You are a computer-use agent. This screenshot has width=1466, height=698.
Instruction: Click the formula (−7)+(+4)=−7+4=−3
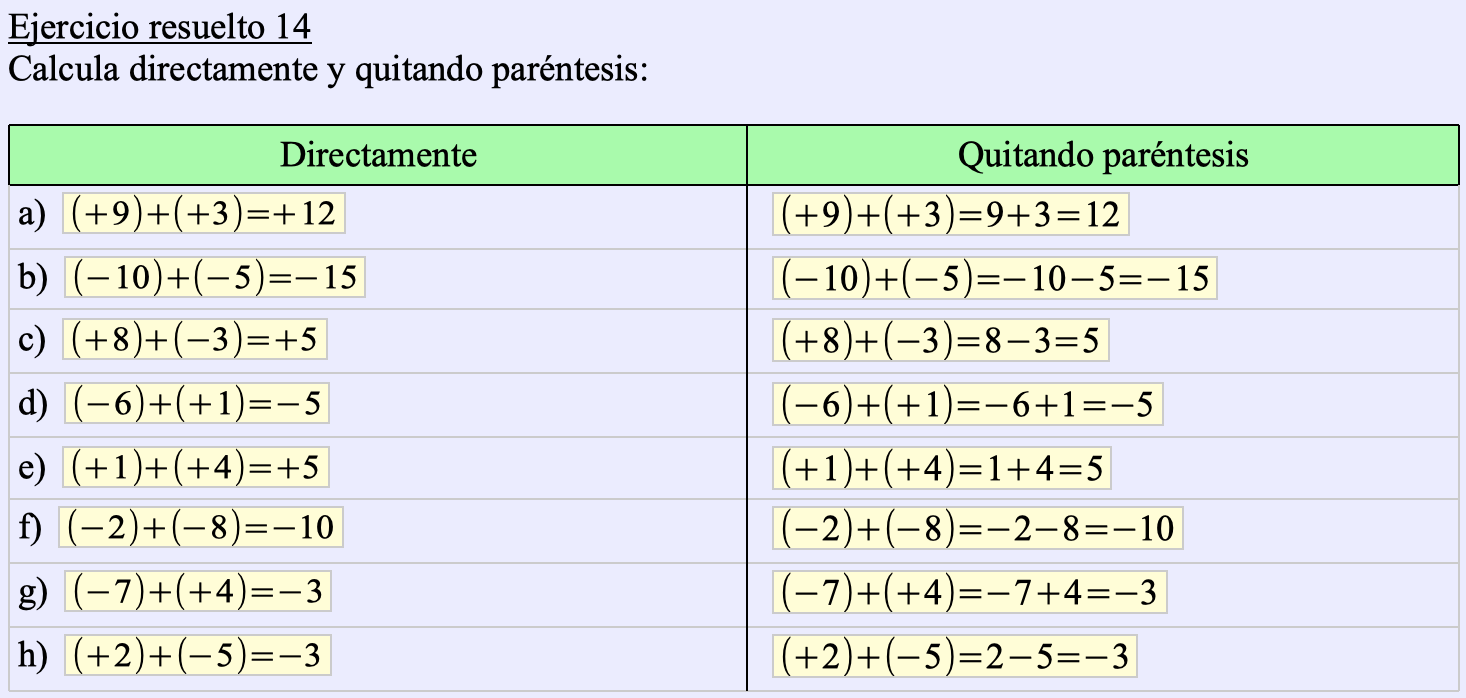(969, 593)
